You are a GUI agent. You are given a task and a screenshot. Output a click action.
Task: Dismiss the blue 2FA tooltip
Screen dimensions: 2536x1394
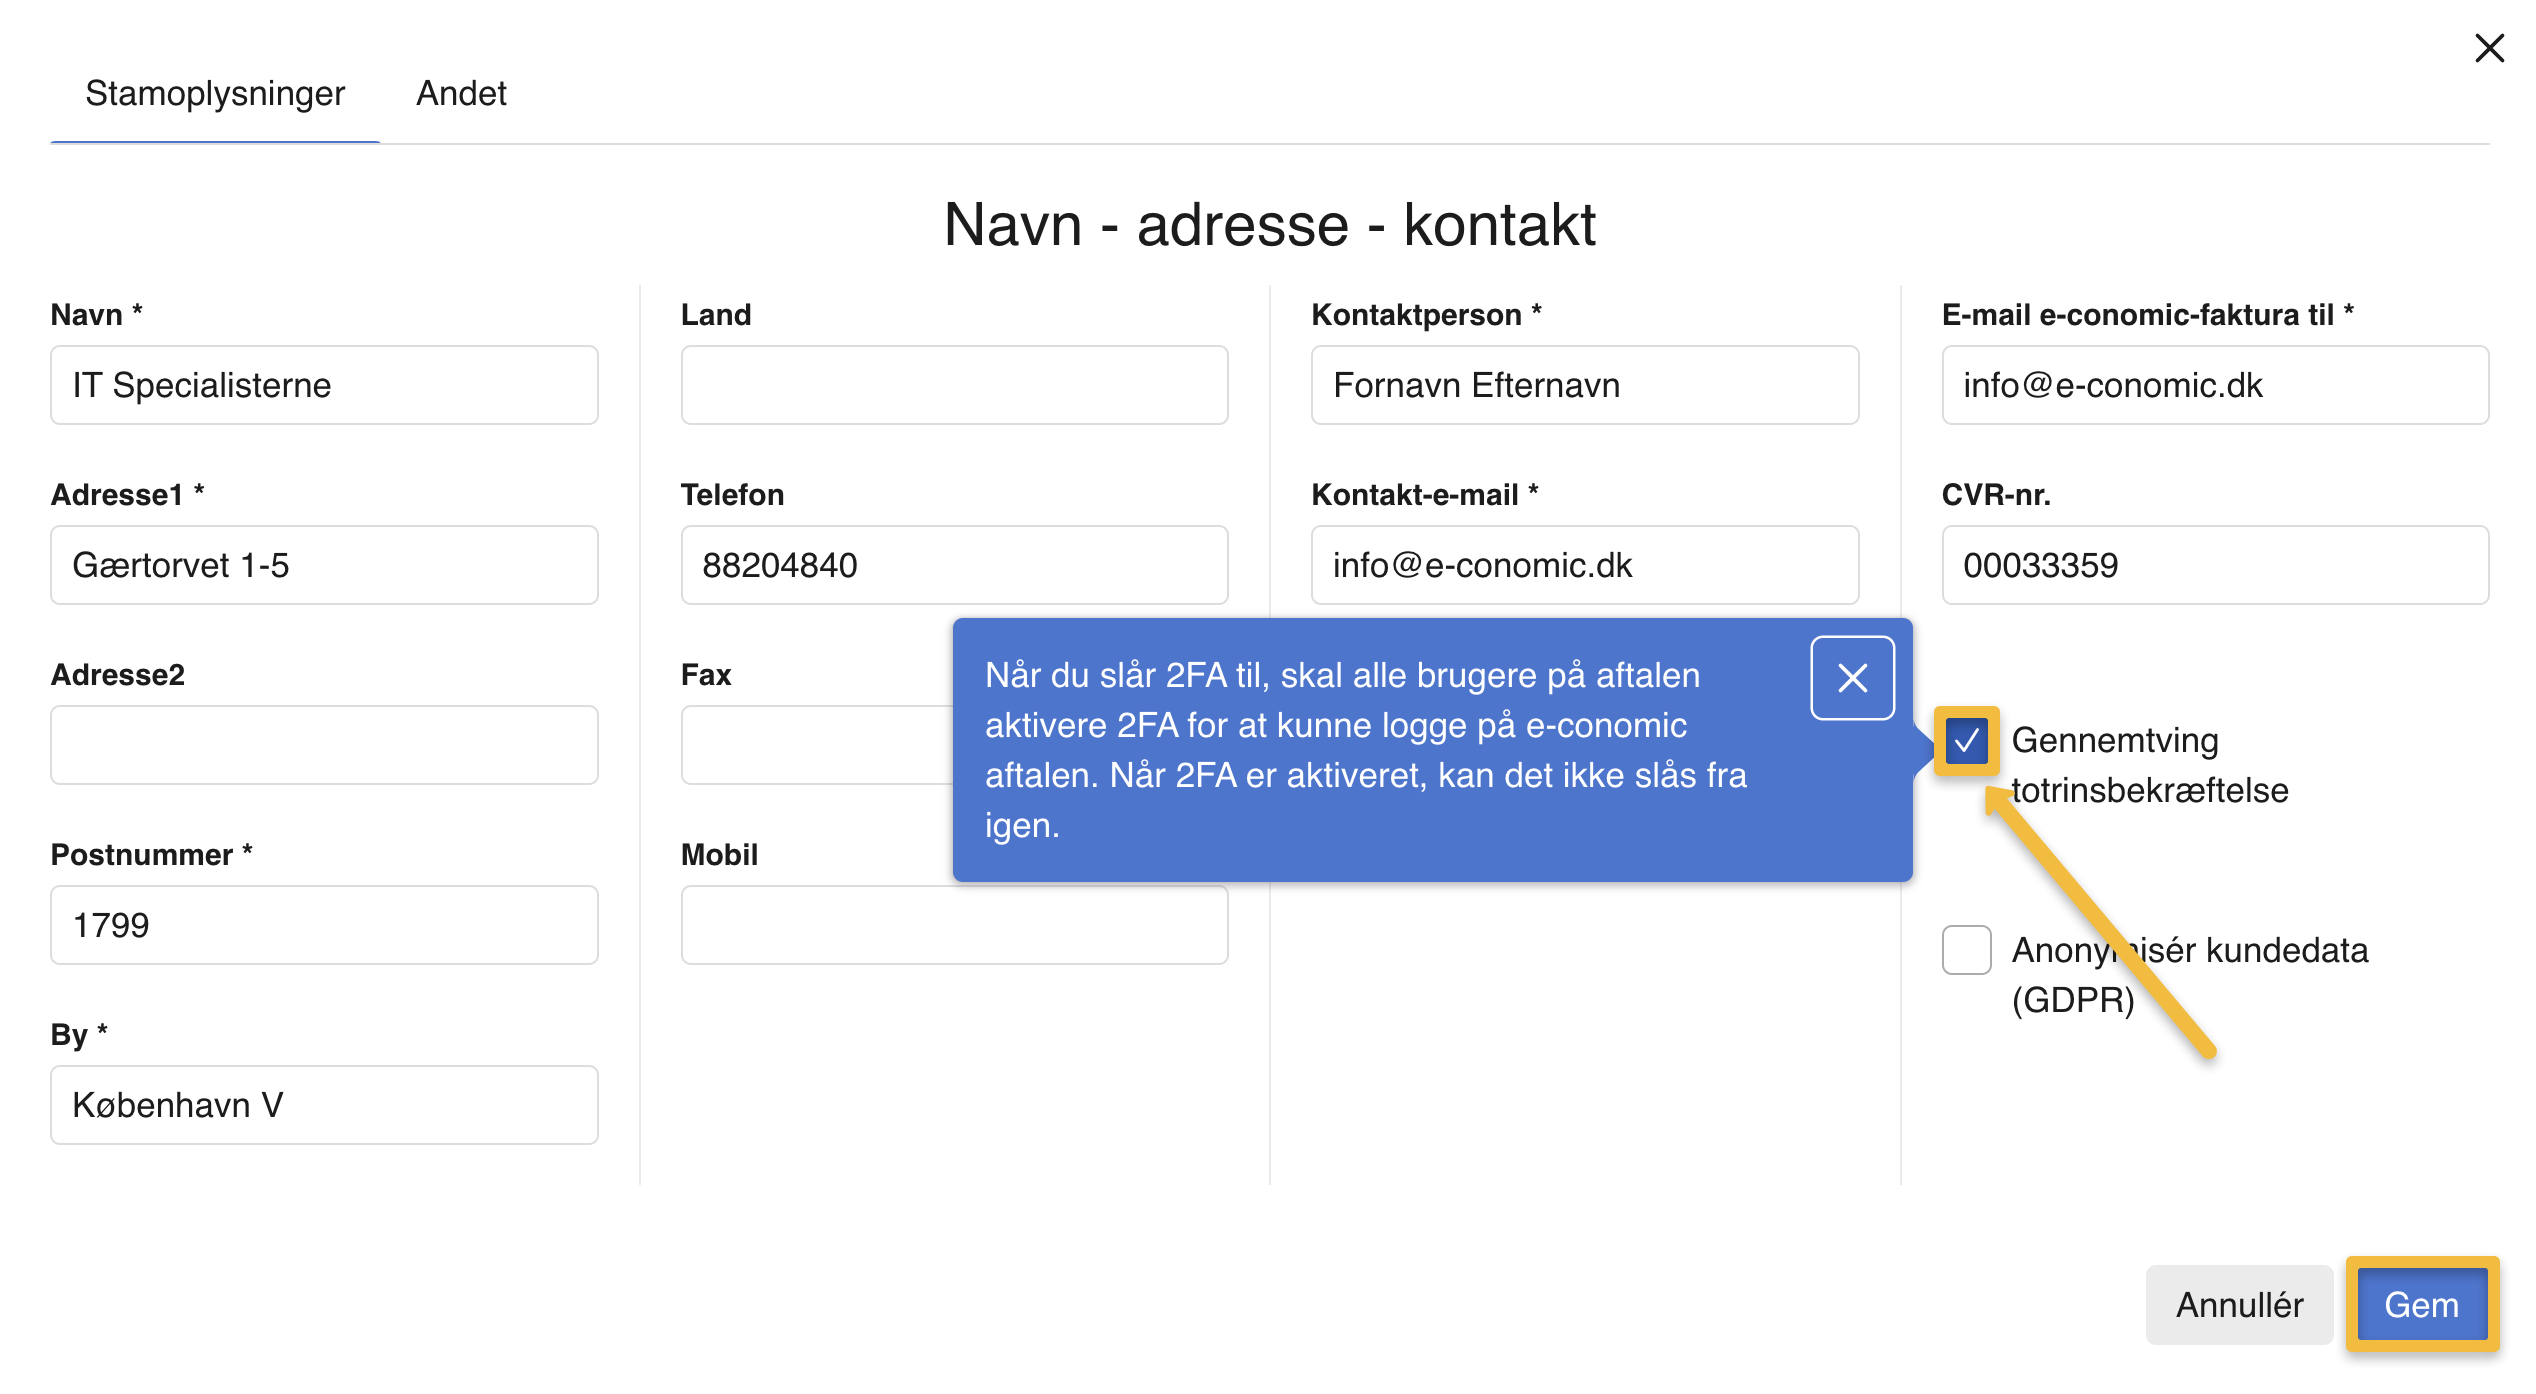[x=1852, y=678]
